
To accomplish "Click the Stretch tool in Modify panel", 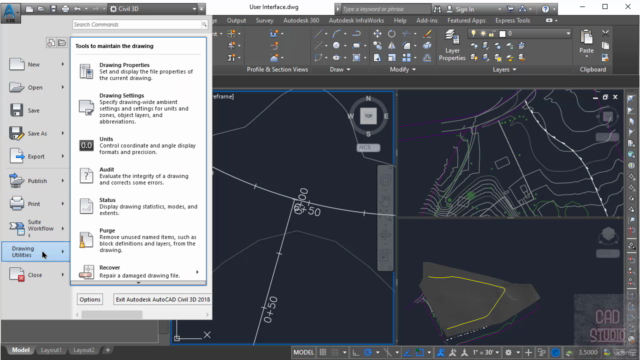I will tap(377, 58).
